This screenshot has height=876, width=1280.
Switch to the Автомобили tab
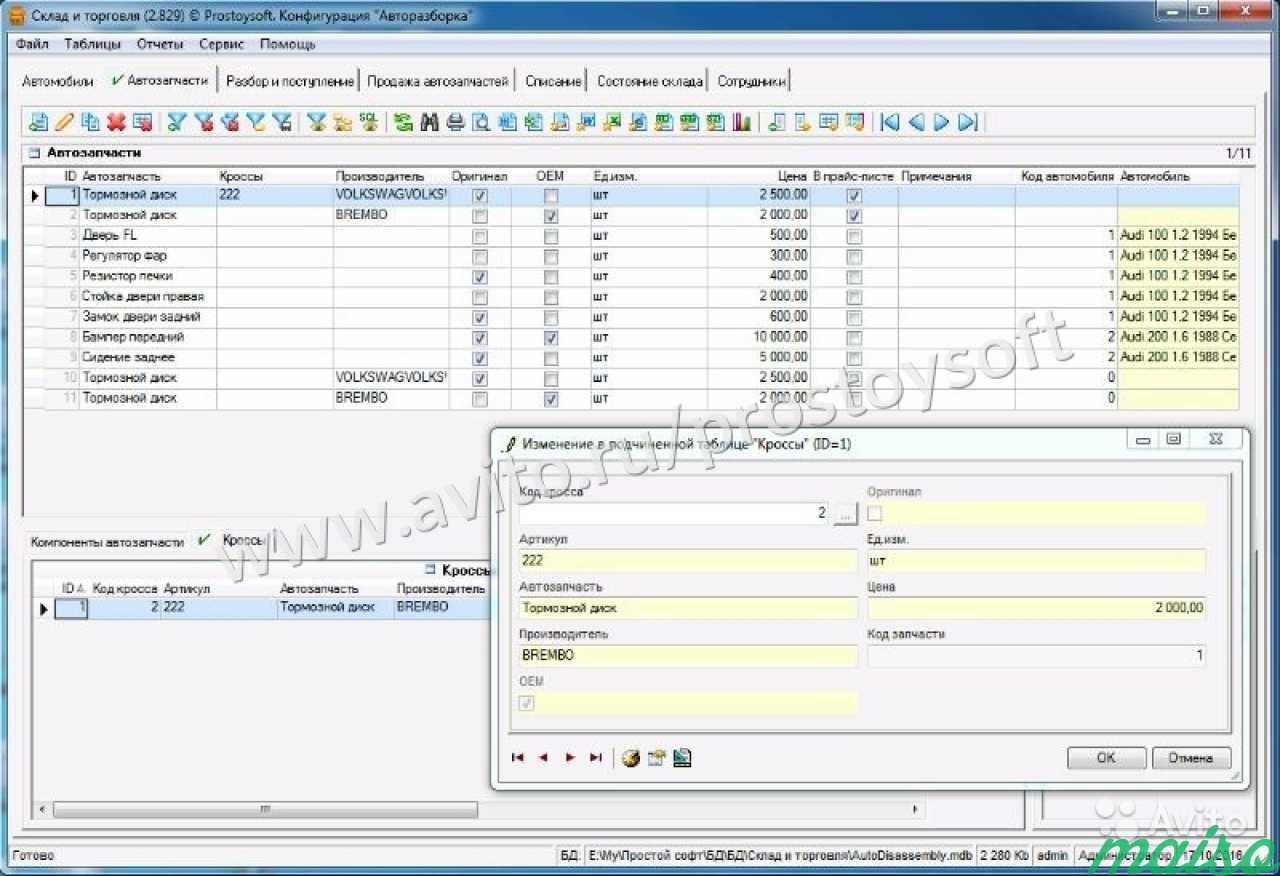coord(58,82)
